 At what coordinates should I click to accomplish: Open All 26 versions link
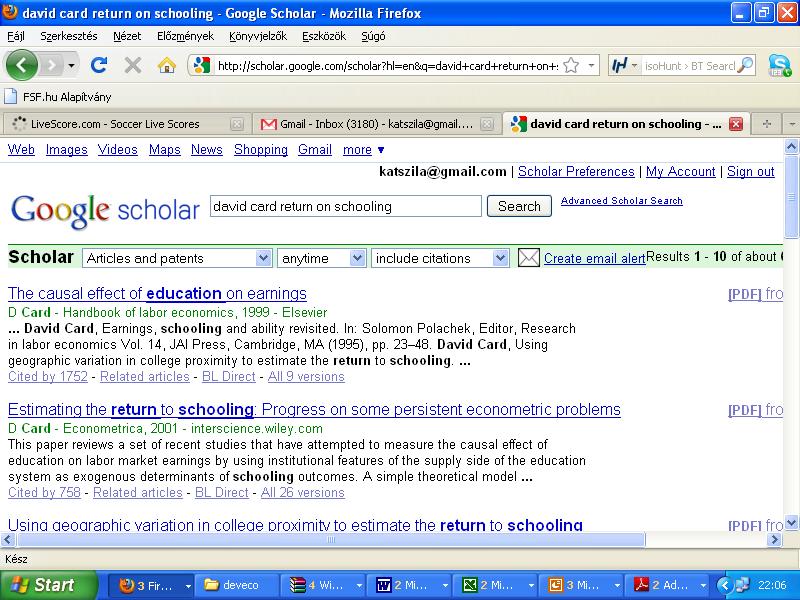pyautogui.click(x=303, y=492)
